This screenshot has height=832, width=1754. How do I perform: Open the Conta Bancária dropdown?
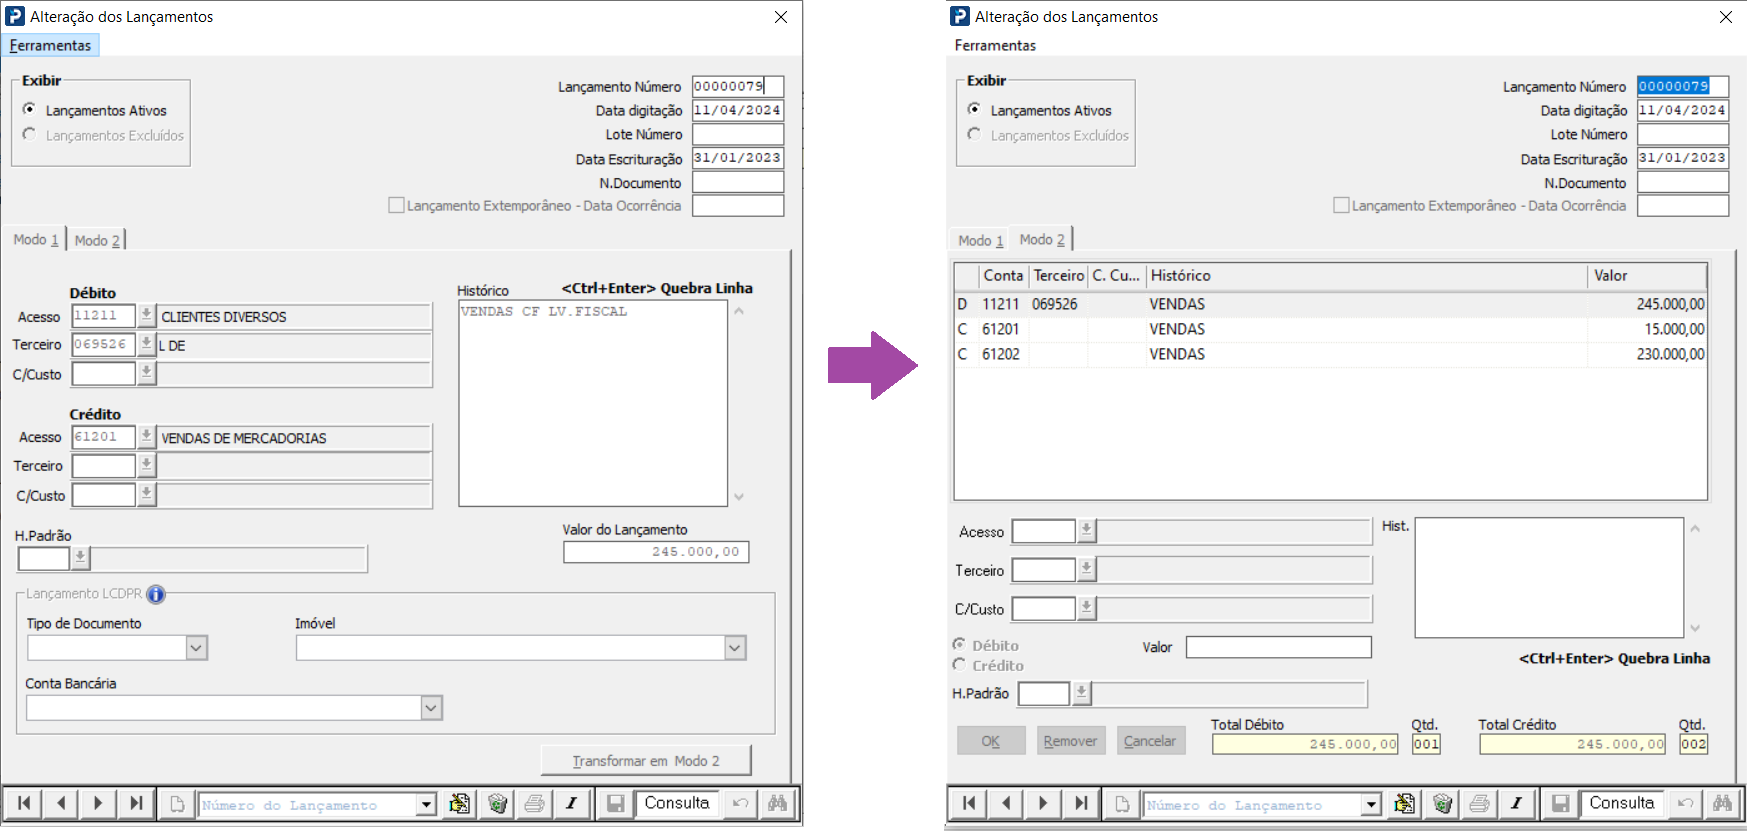click(431, 708)
